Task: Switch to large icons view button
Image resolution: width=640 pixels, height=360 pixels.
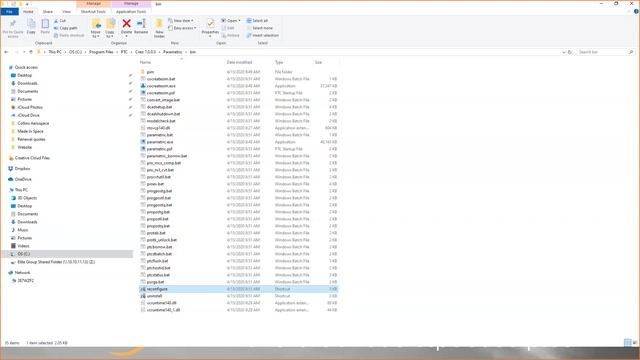Action: (x=635, y=343)
